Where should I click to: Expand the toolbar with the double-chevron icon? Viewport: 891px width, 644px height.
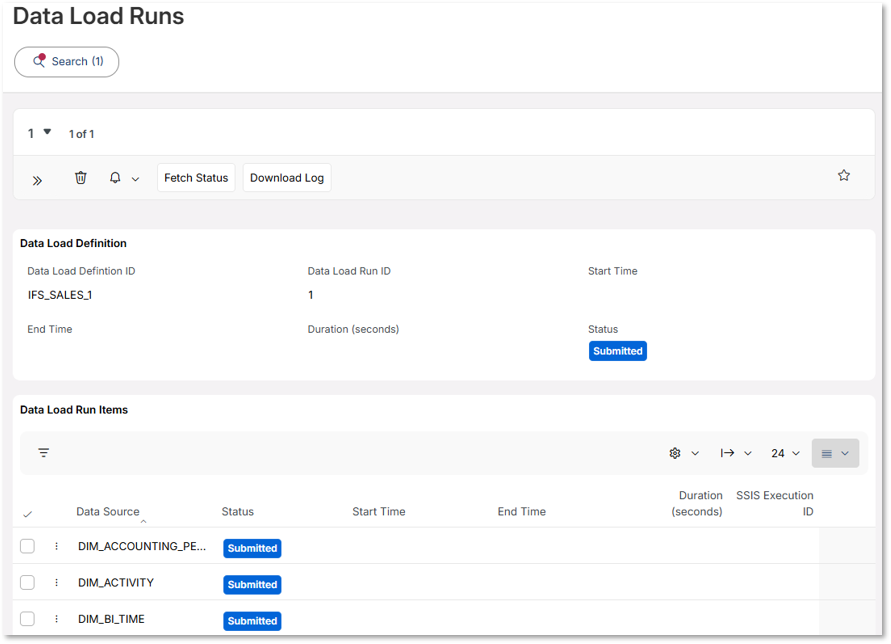click(38, 181)
